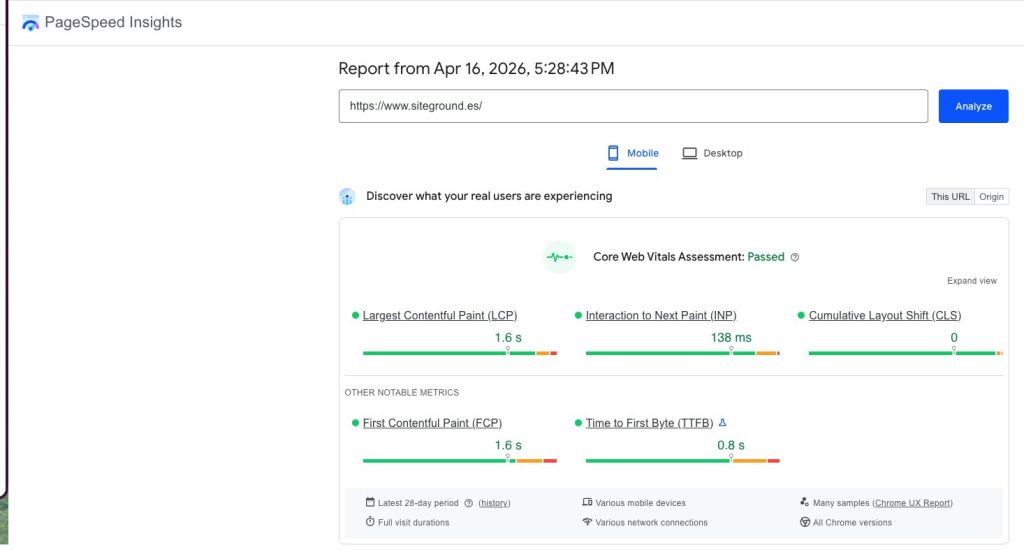The height and width of the screenshot is (550, 1024).
Task: Click the green status dot beside LCP
Action: [355, 315]
